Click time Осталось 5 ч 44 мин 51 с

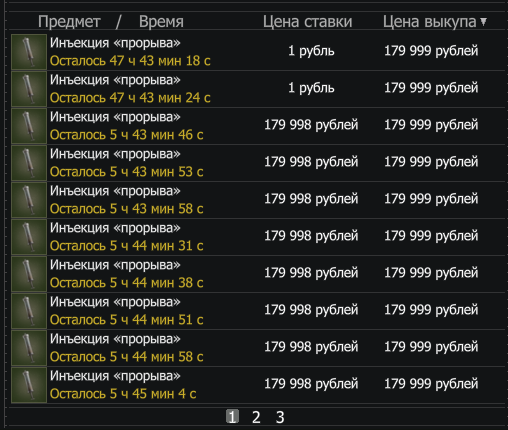tap(126, 320)
